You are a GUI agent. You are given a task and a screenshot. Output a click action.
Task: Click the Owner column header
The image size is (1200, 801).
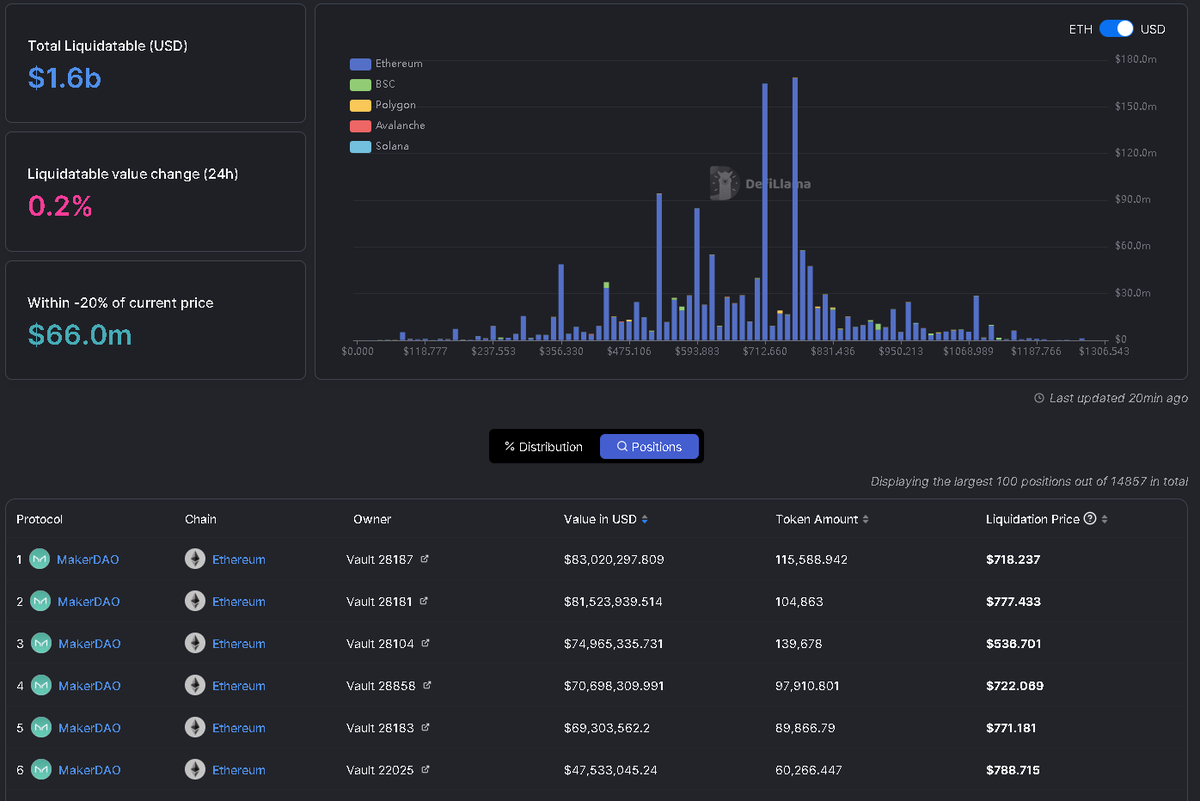(x=372, y=519)
